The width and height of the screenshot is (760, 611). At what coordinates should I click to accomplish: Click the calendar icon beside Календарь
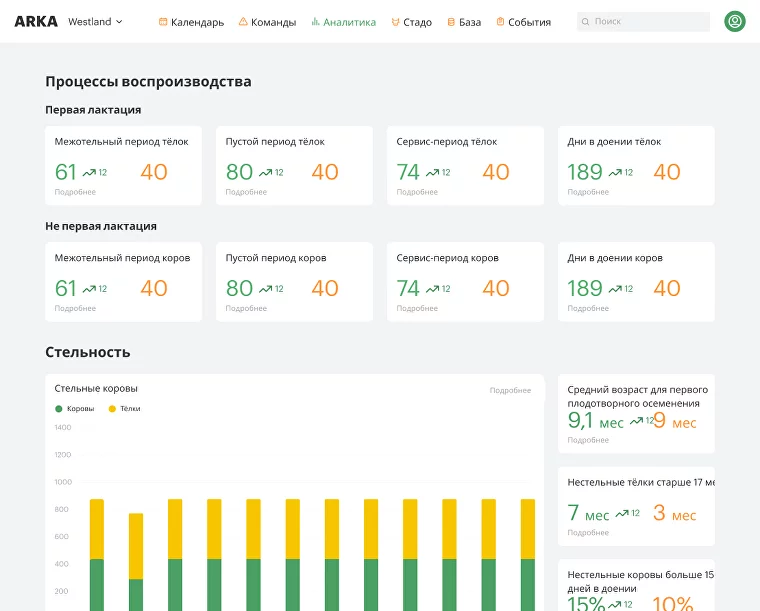tap(163, 22)
